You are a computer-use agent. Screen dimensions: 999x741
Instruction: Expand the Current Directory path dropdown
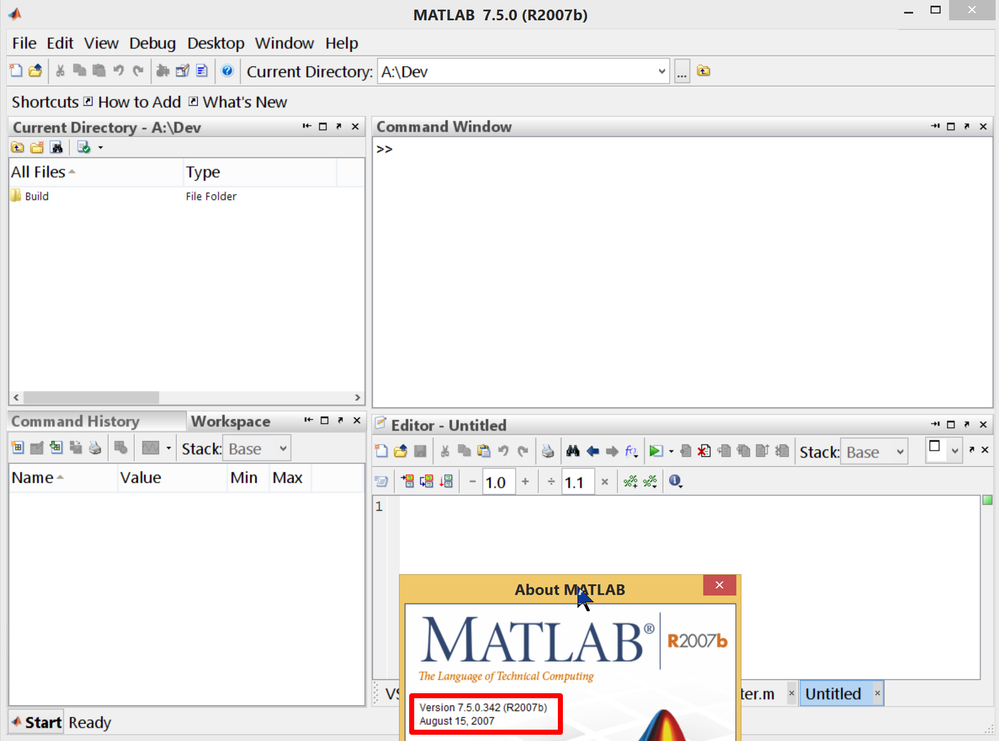coord(662,71)
